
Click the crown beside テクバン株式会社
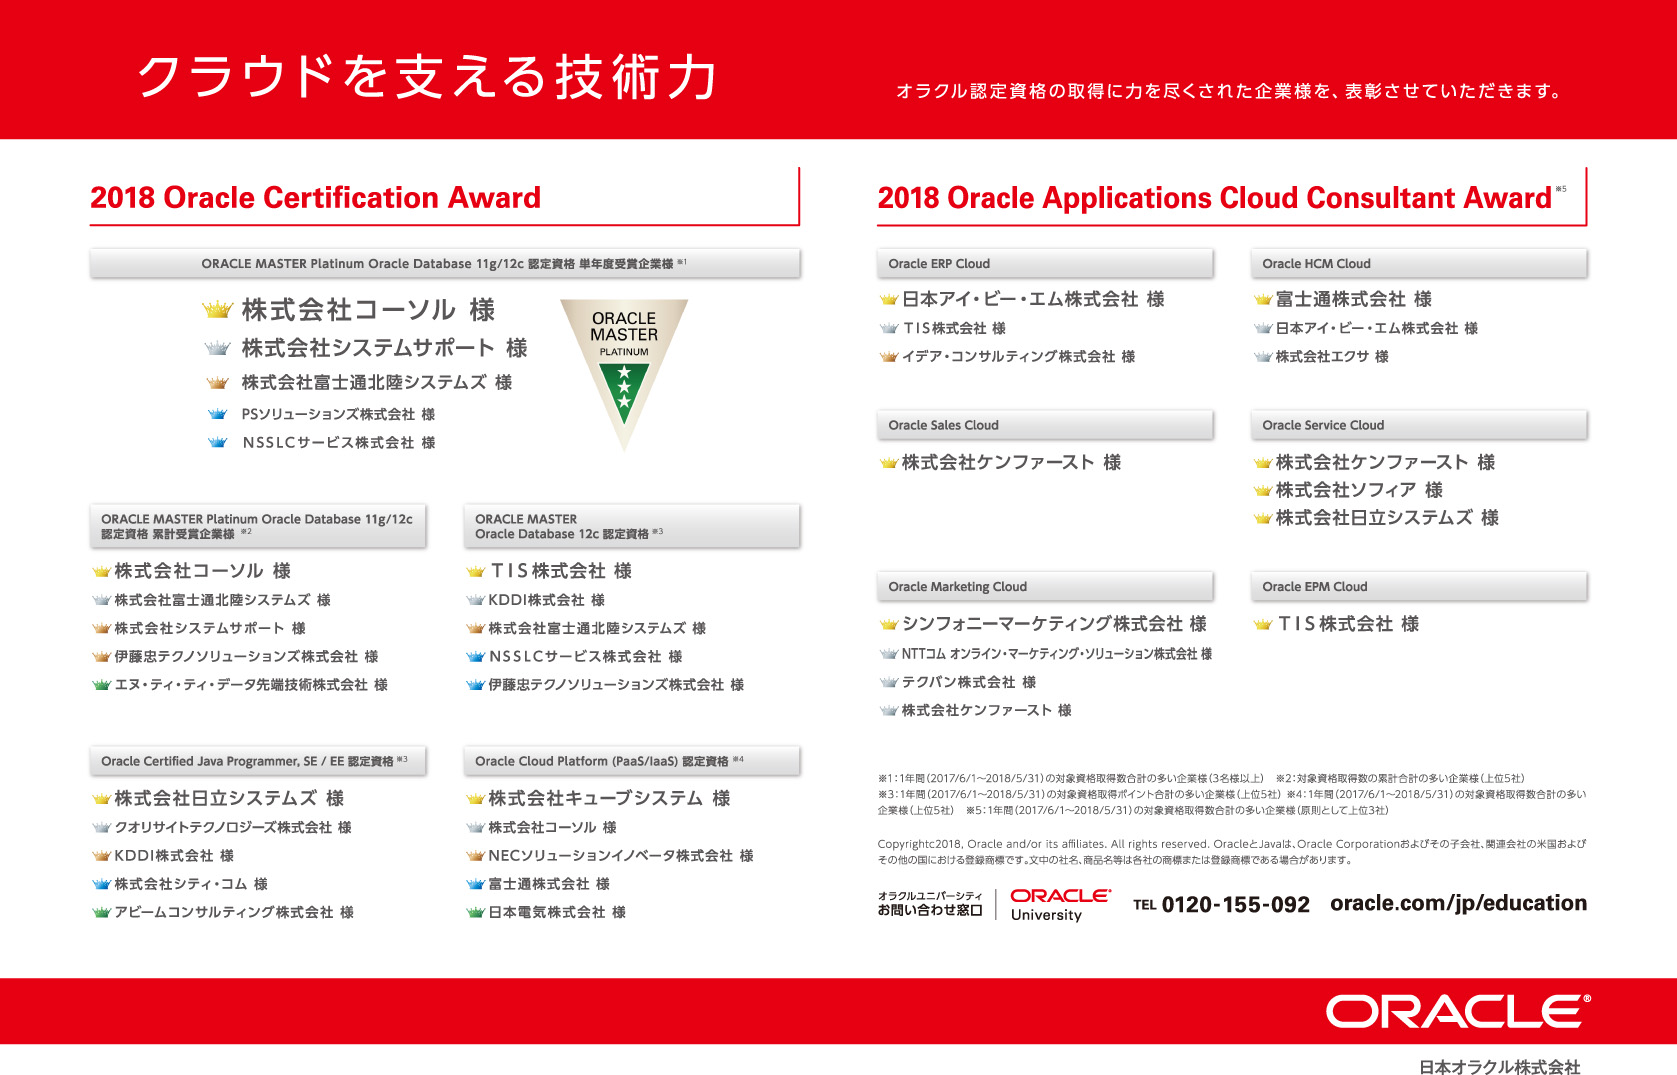tap(889, 682)
